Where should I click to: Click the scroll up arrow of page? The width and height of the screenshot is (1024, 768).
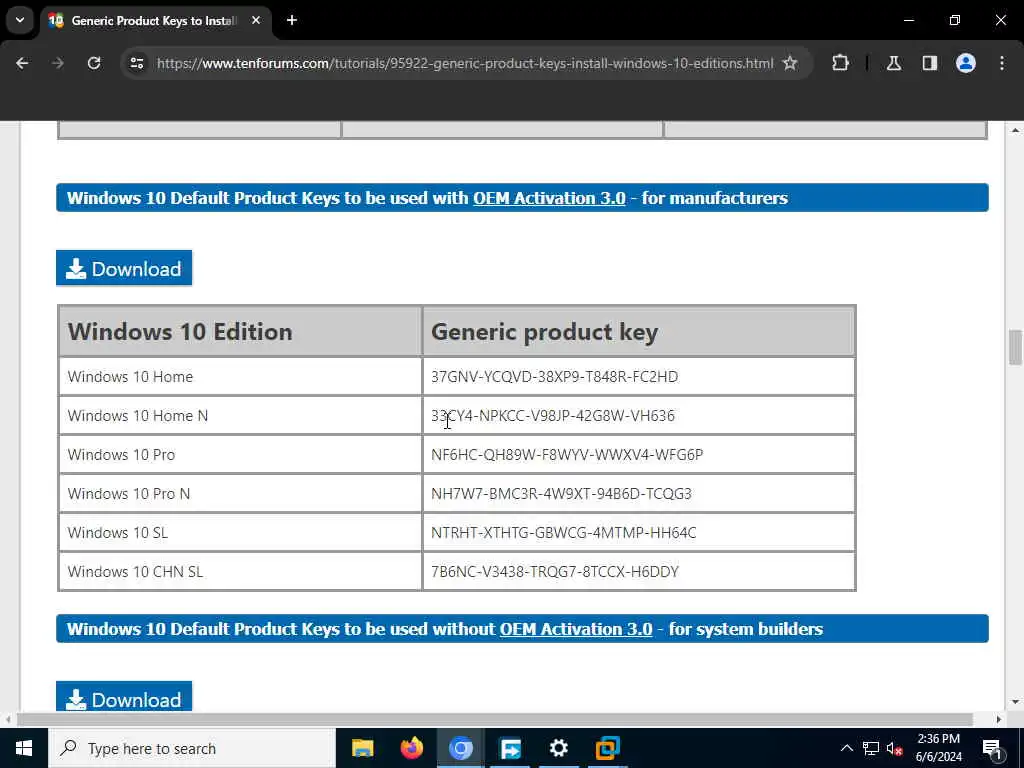pyautogui.click(x=1015, y=130)
